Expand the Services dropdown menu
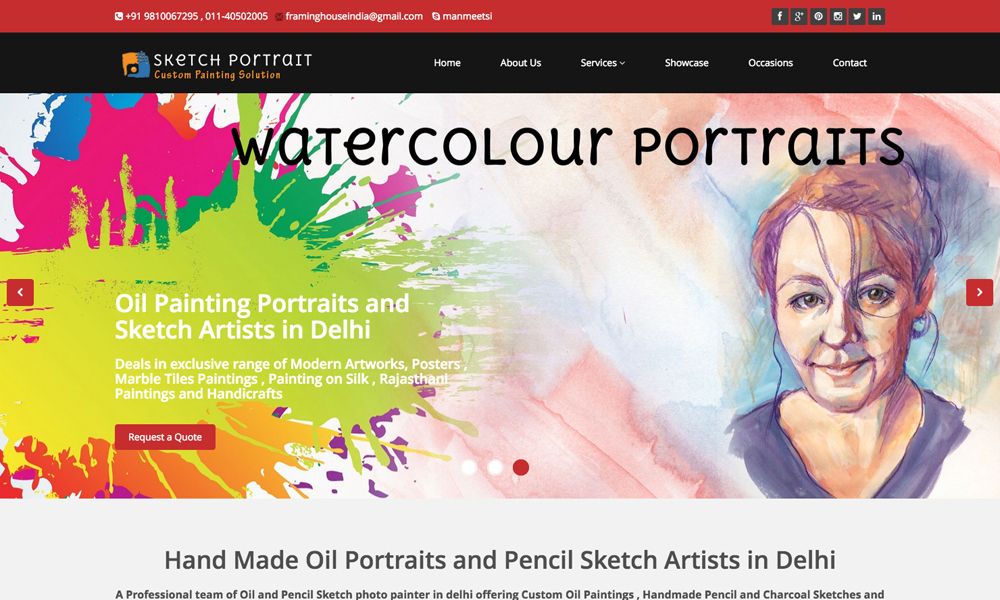 click(603, 62)
